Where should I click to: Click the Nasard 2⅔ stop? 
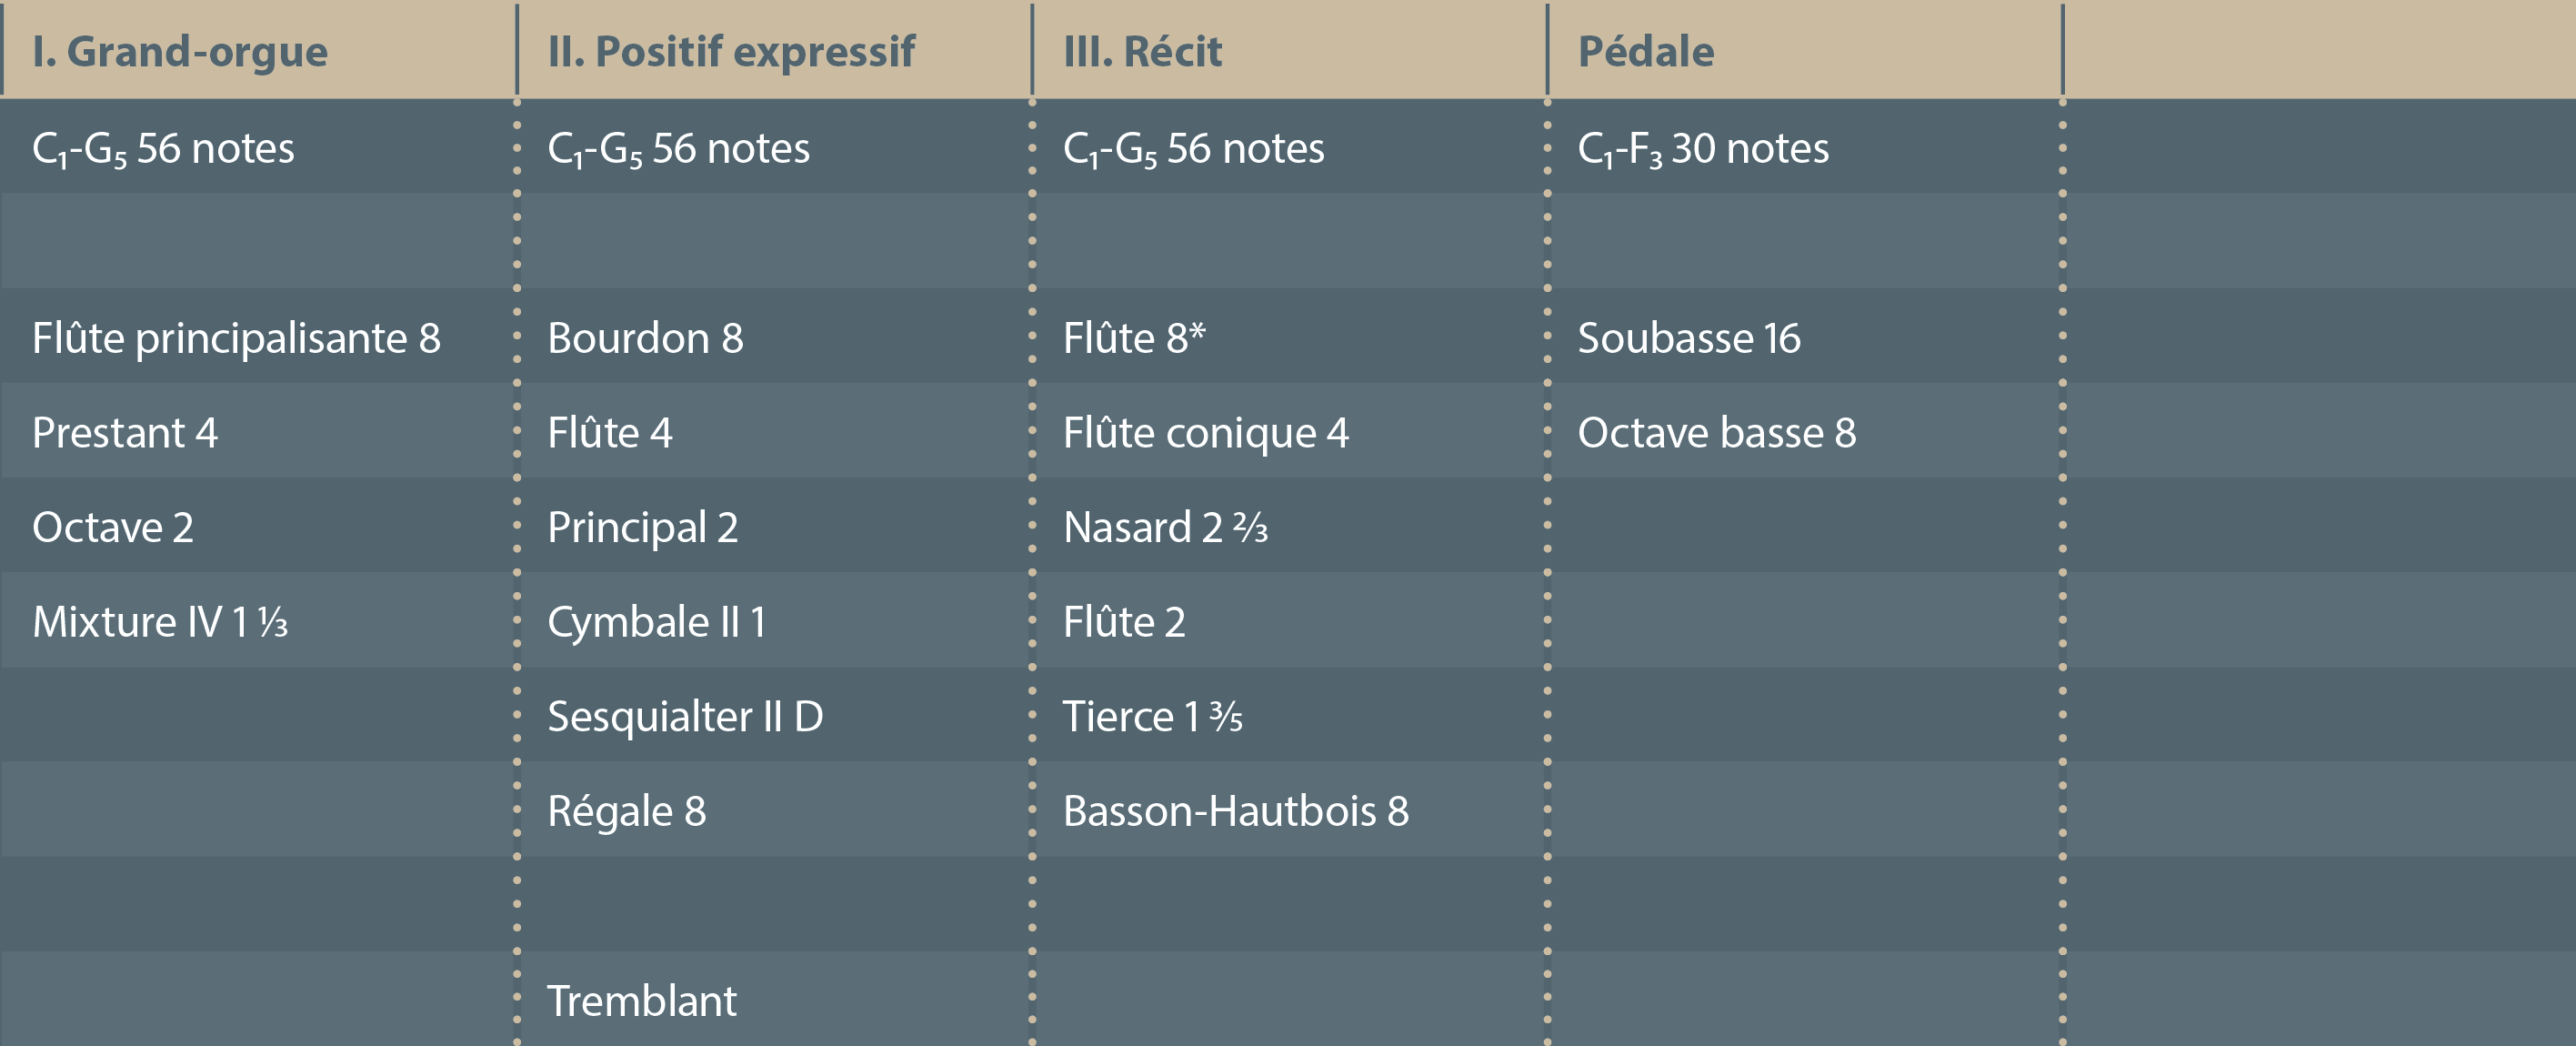point(1165,527)
